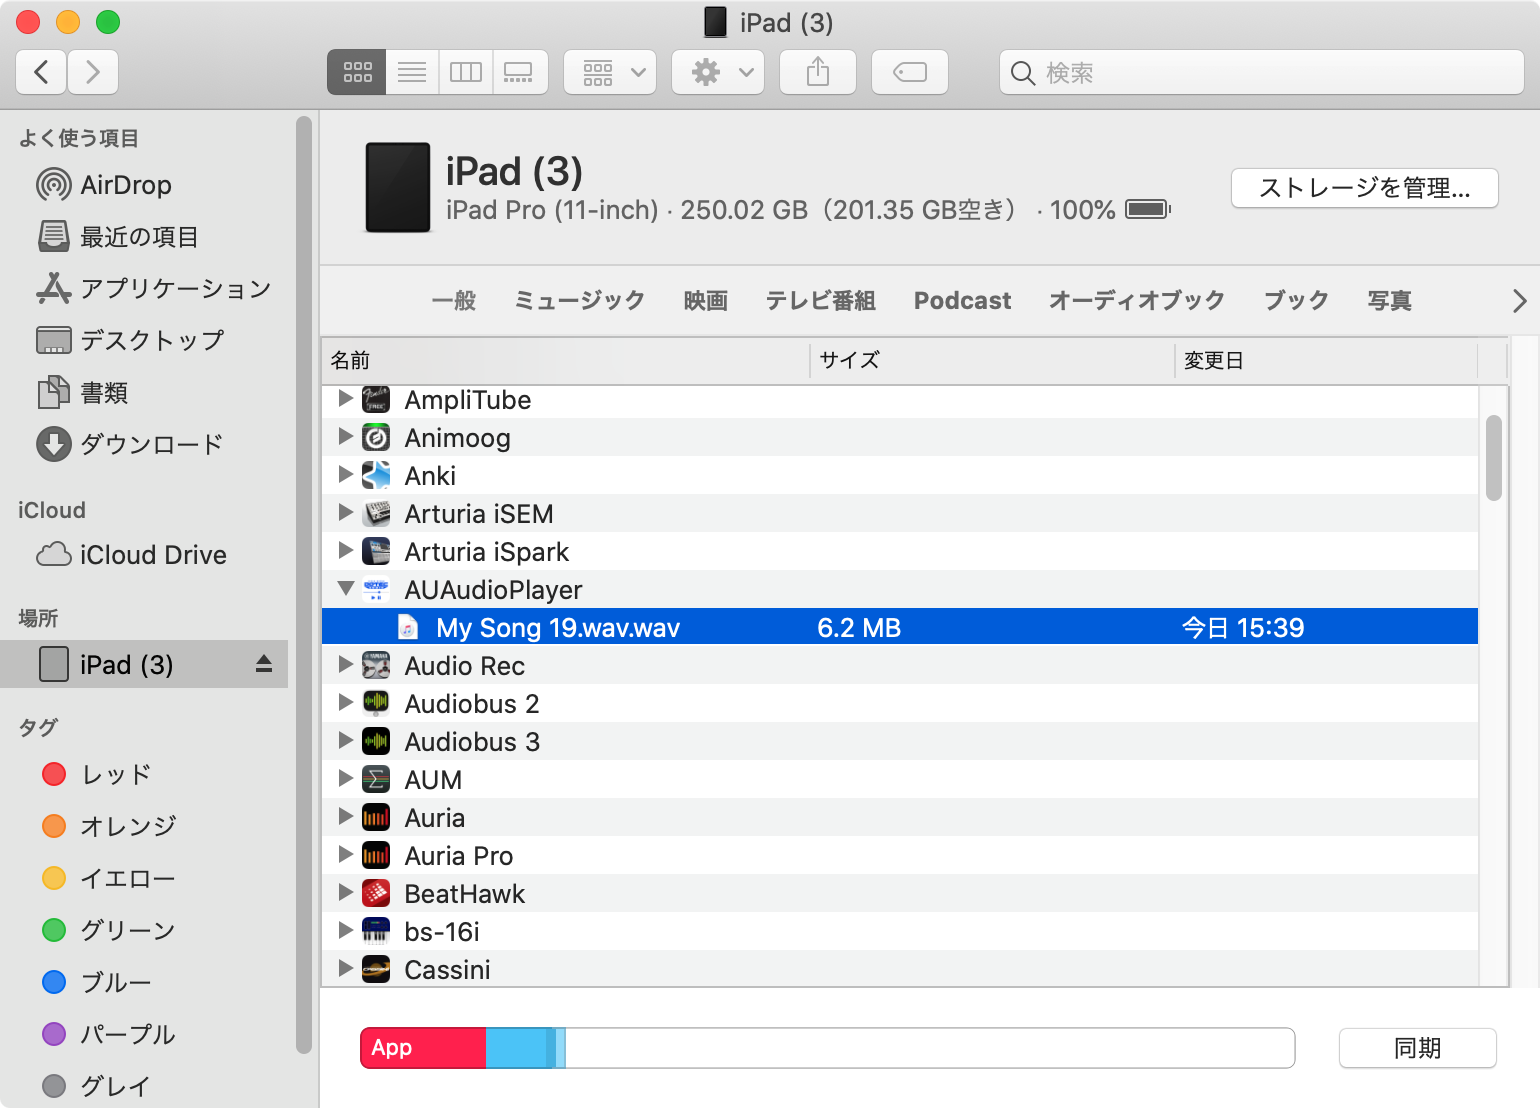Click the 6.2 MB size cell
1540x1108 pixels.
pos(859,628)
